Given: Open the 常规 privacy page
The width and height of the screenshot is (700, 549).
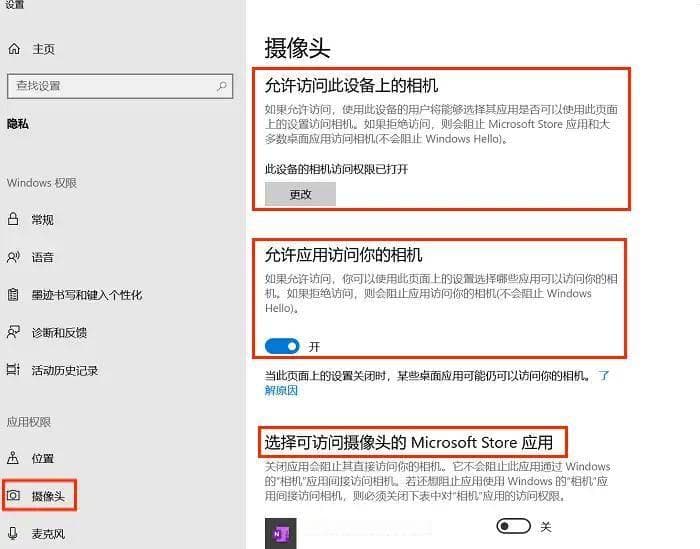Looking at the screenshot, I should (x=42, y=219).
